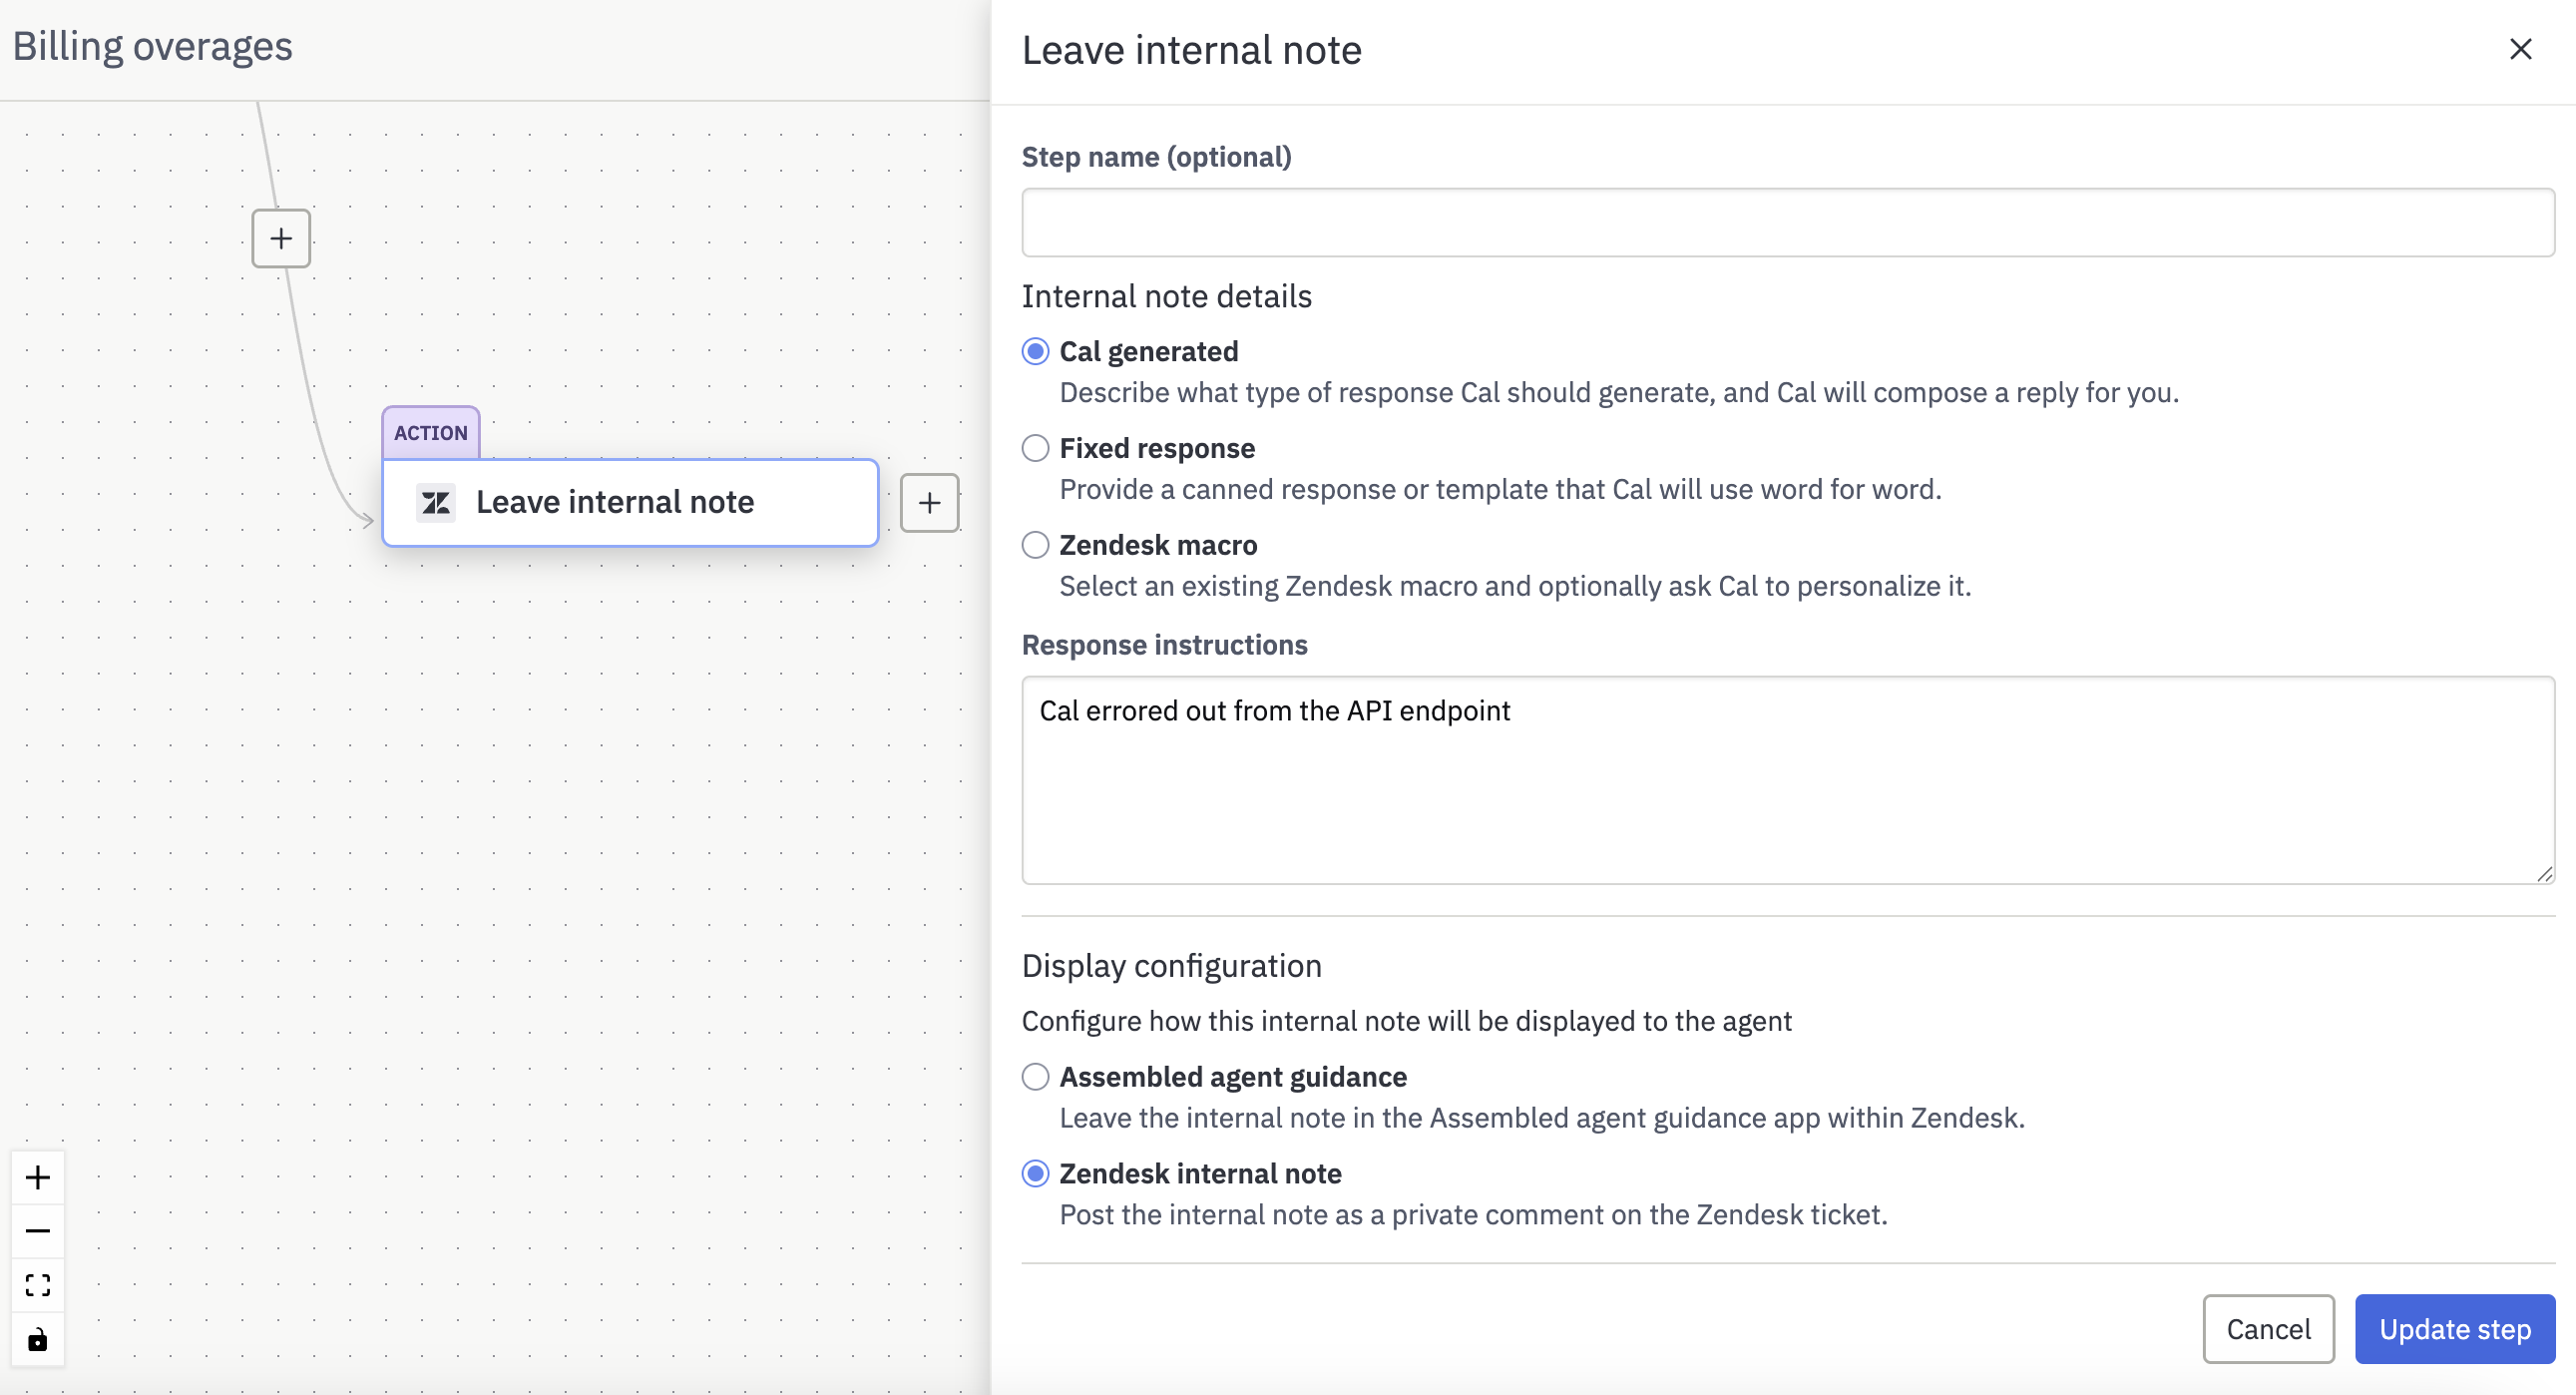This screenshot has width=2576, height=1395.
Task: Toggle the canvas lock icon
Action: (38, 1339)
